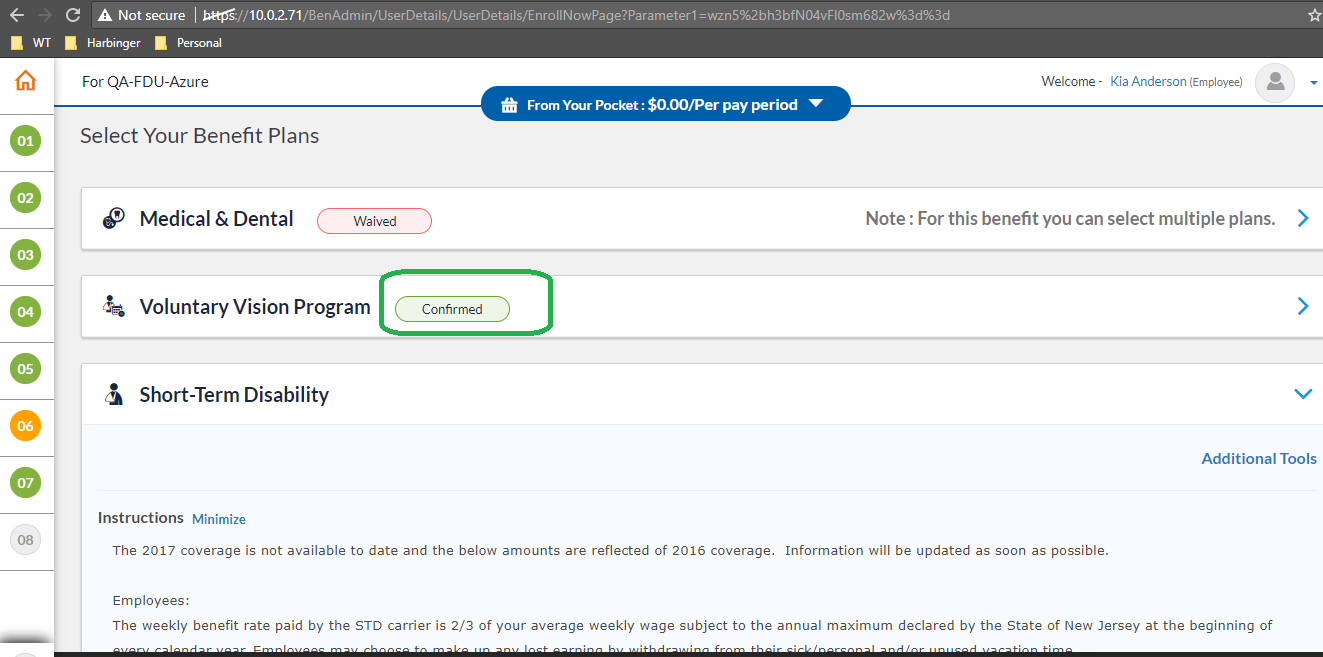
Task: Reload the page with browser refresh icon
Action: [x=73, y=15]
